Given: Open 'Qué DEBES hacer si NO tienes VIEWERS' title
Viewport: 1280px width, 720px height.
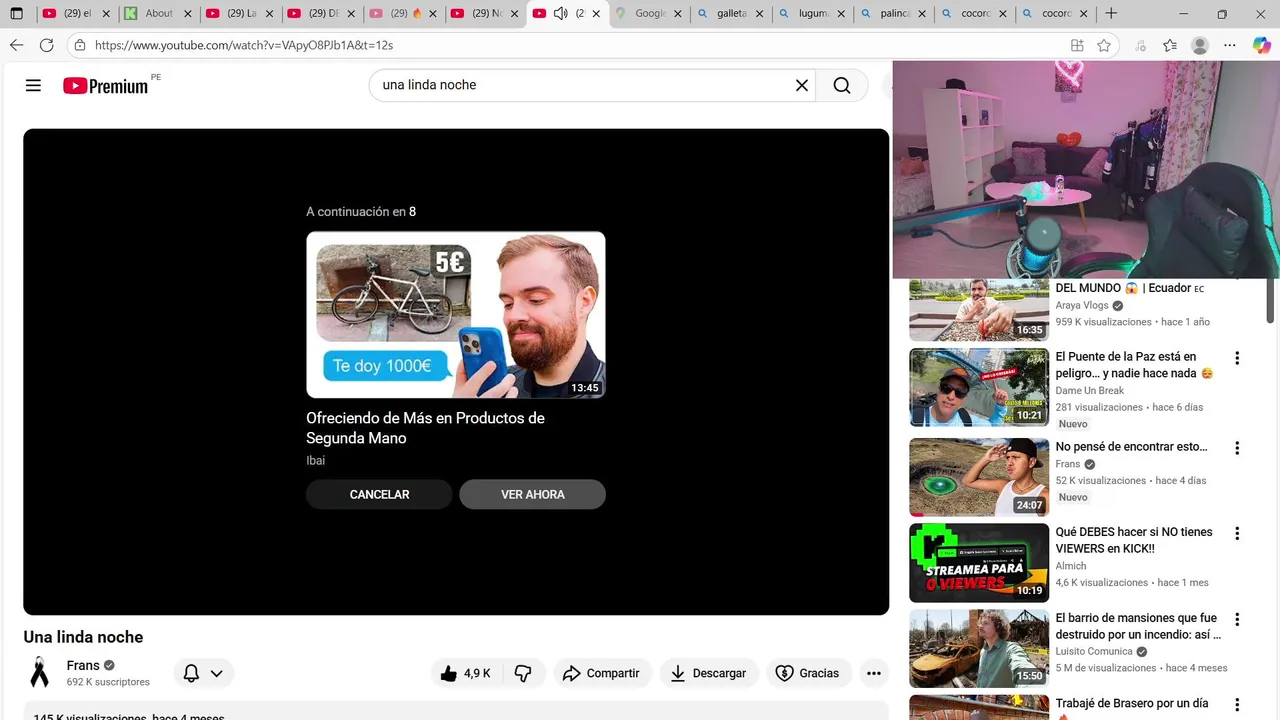Looking at the screenshot, I should point(1133,540).
